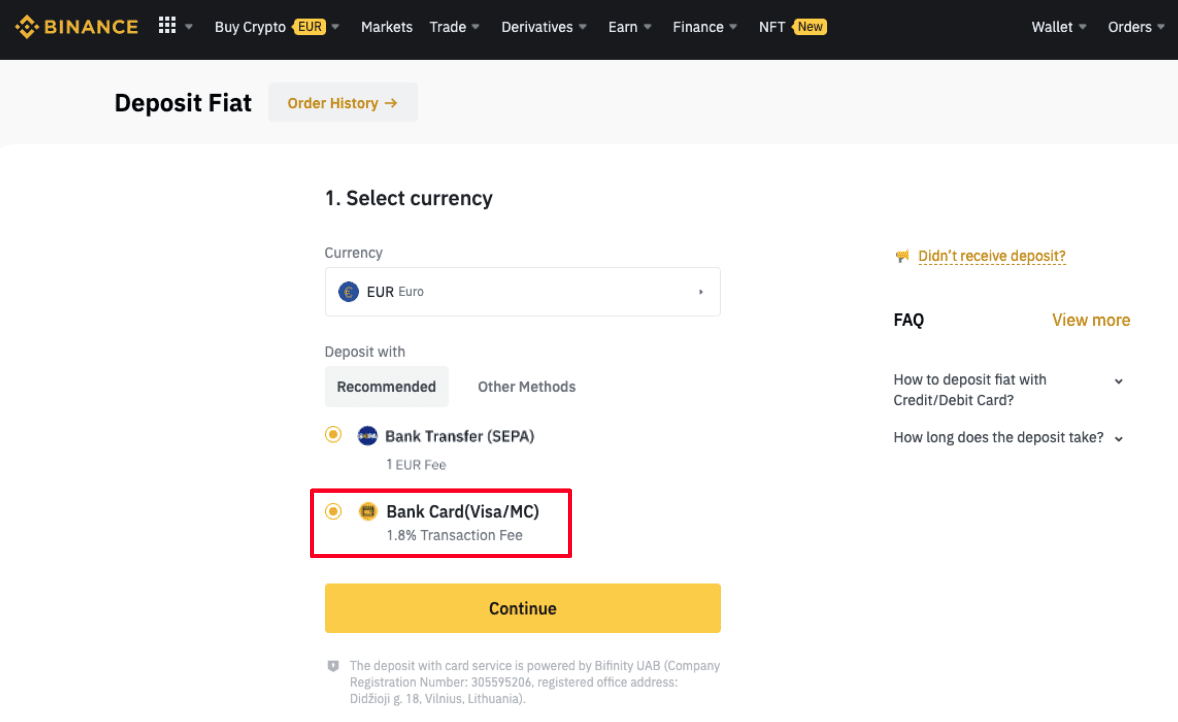Click the 'Deposit with' label

364,352
